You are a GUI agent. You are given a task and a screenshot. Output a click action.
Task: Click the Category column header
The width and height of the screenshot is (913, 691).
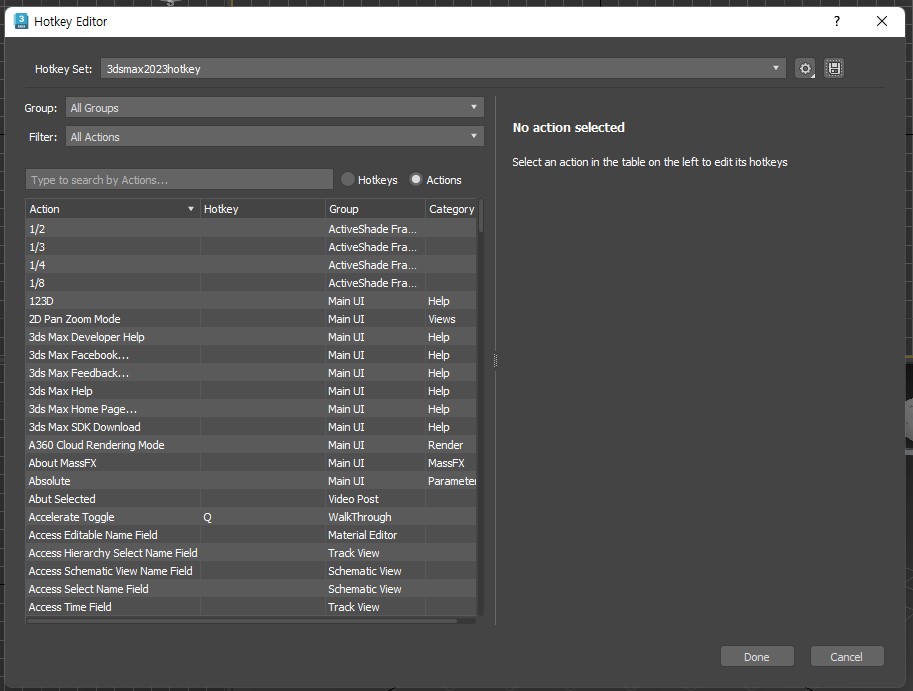click(x=451, y=209)
